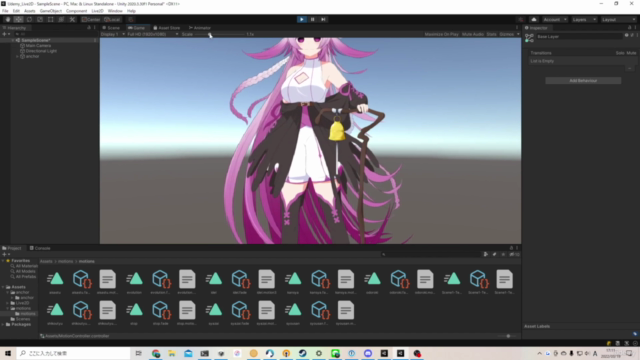The width and height of the screenshot is (640, 360).
Task: Select the syazai fade asset
Action: click(x=240, y=313)
